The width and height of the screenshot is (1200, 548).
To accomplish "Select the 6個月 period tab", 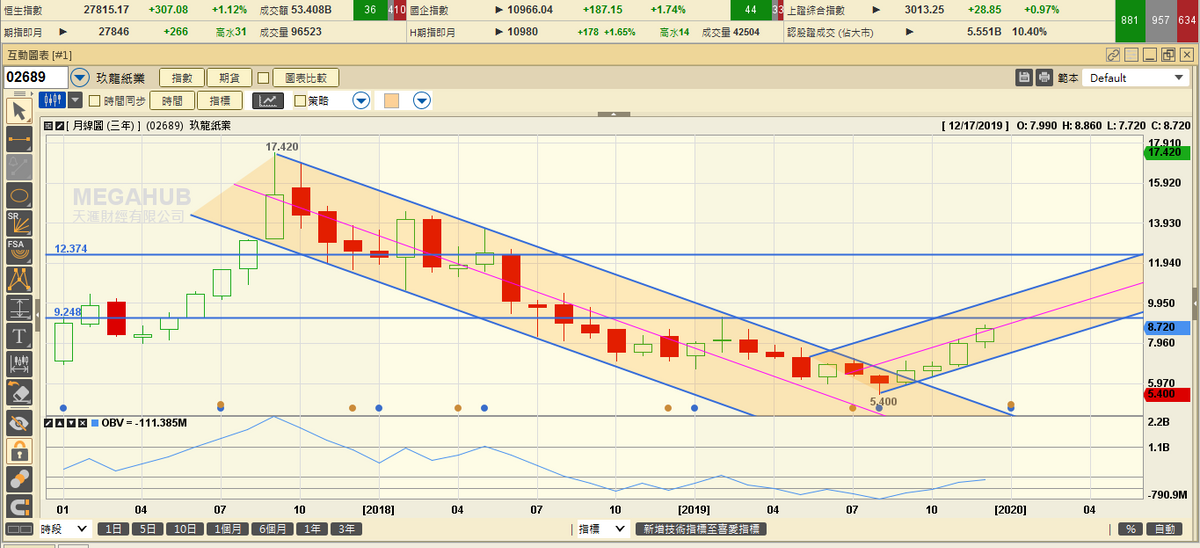I will pyautogui.click(x=273, y=528).
